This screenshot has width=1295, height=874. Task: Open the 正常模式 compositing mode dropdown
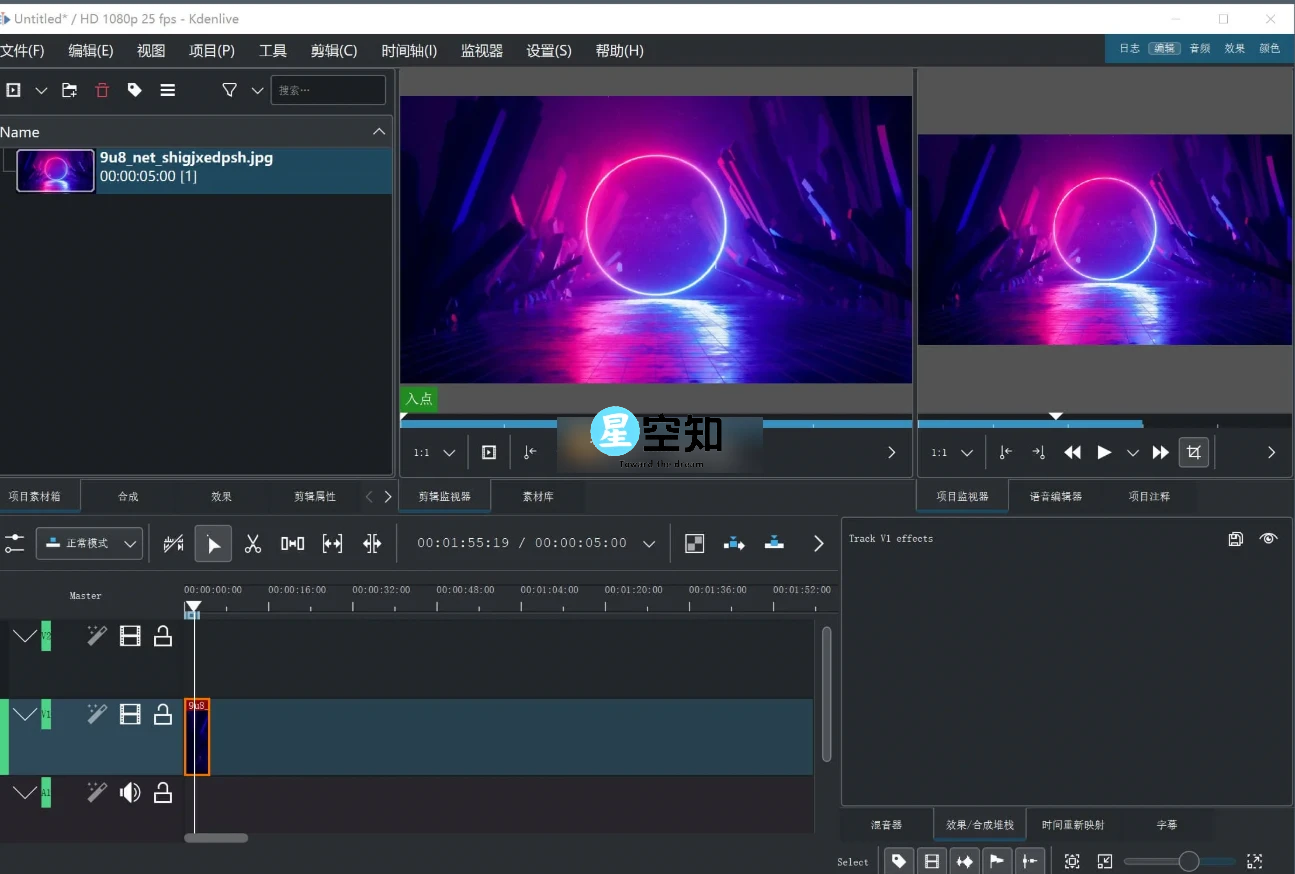click(88, 543)
